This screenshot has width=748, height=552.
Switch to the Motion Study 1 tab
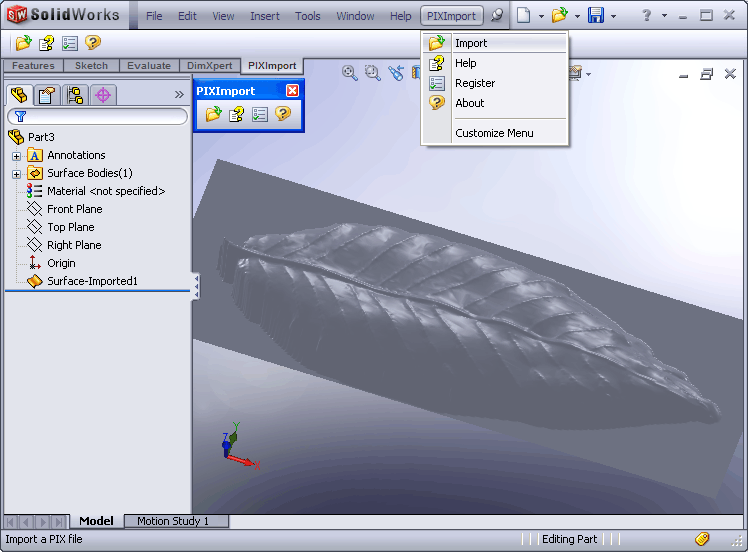click(176, 521)
